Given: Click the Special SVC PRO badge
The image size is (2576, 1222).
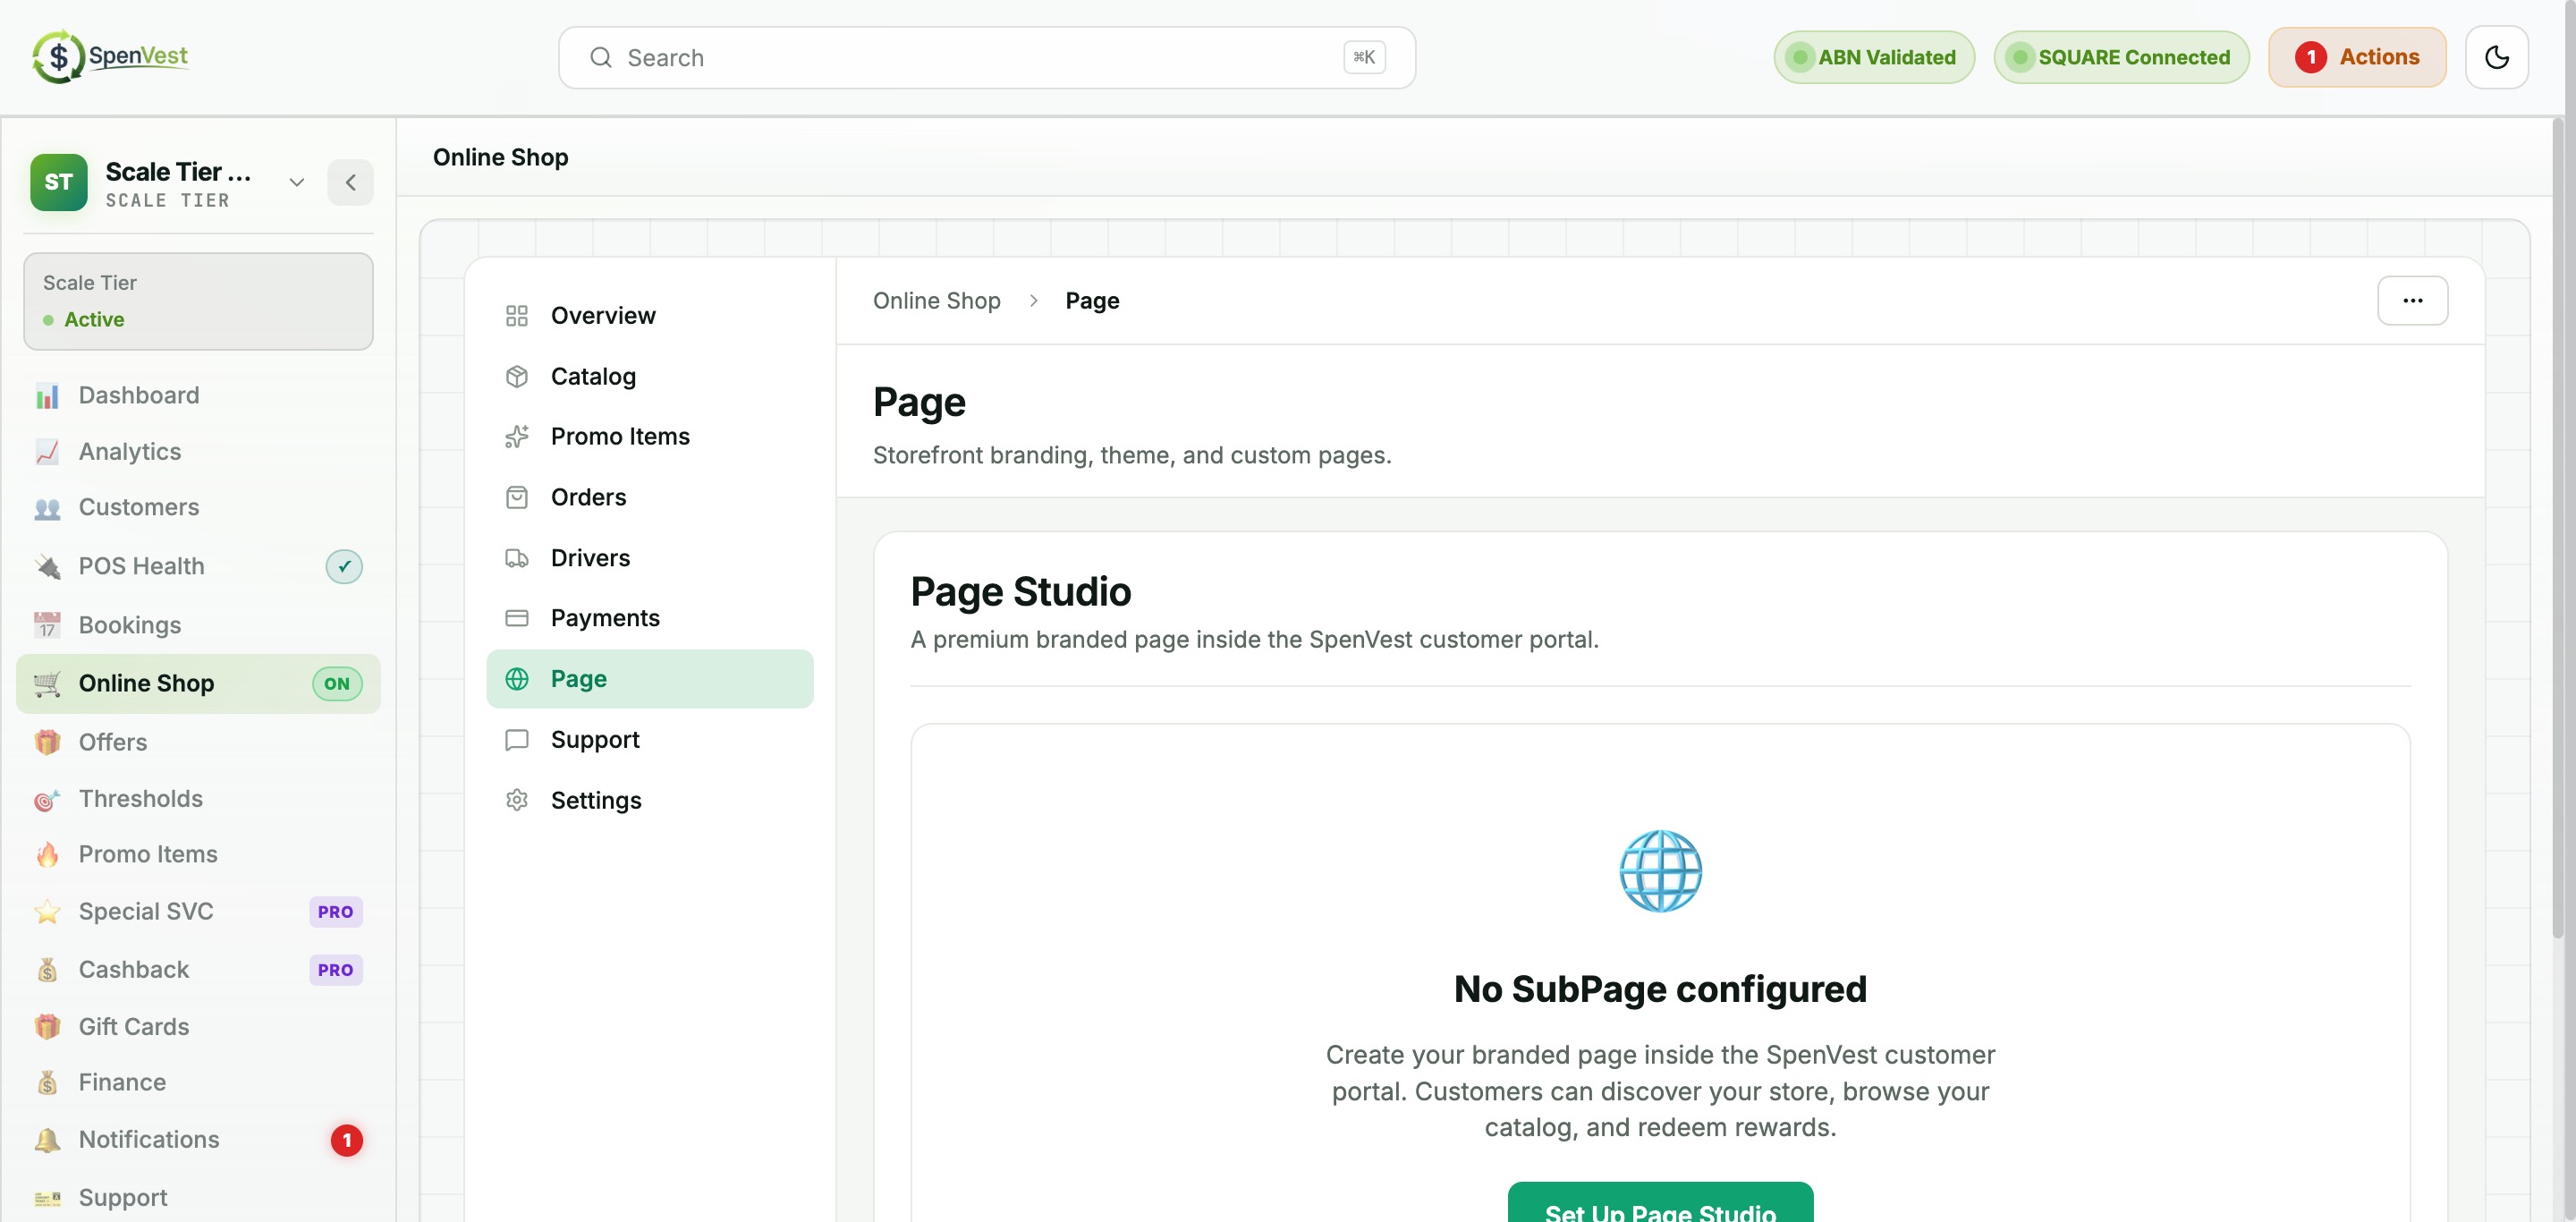Looking at the screenshot, I should pos(335,912).
